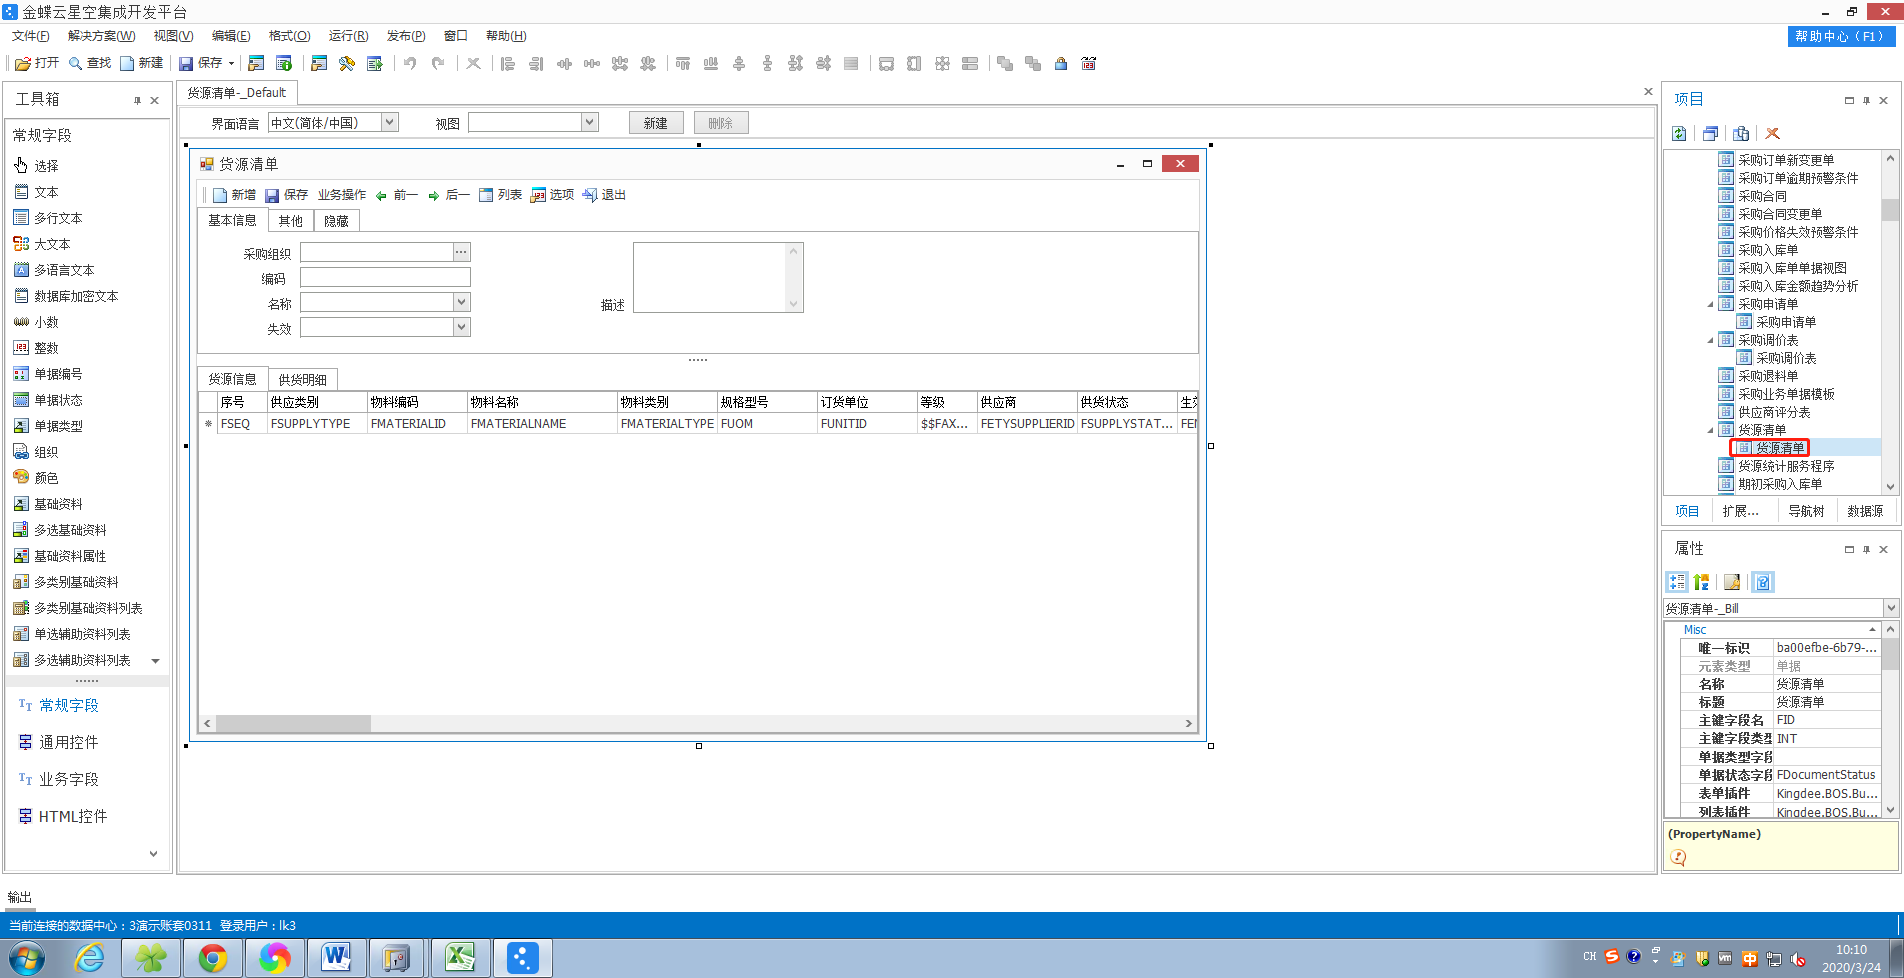The height and width of the screenshot is (978, 1904).
Task: Open the 发布(P) menu
Action: point(406,36)
